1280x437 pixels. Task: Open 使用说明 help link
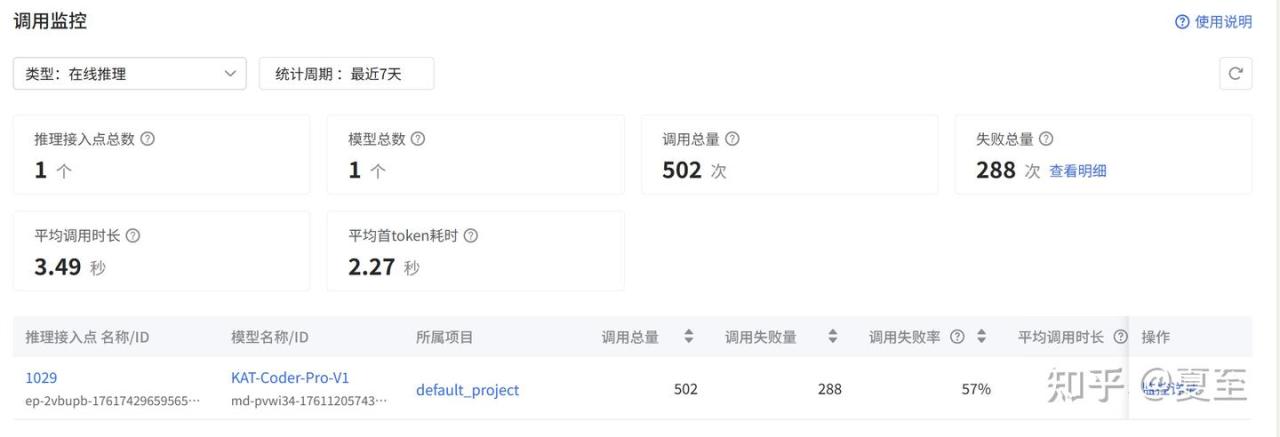coord(1214,22)
